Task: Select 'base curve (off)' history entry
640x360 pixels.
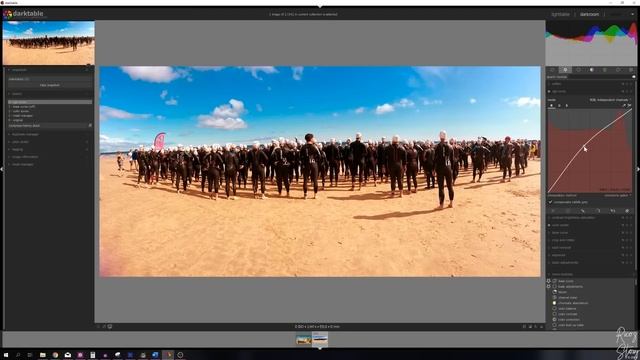Action: [50, 107]
